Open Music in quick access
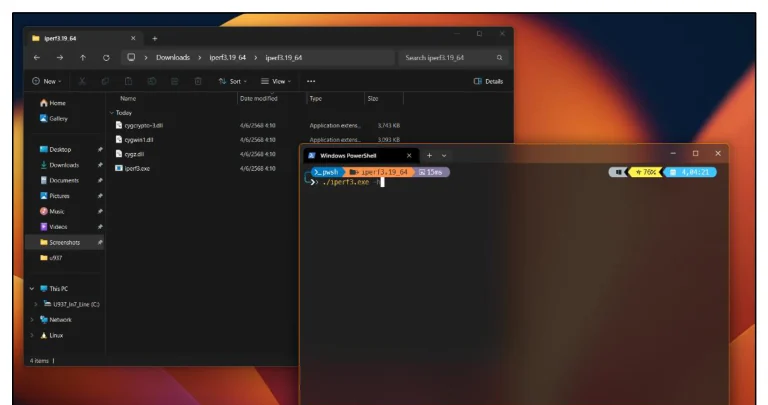 point(57,212)
